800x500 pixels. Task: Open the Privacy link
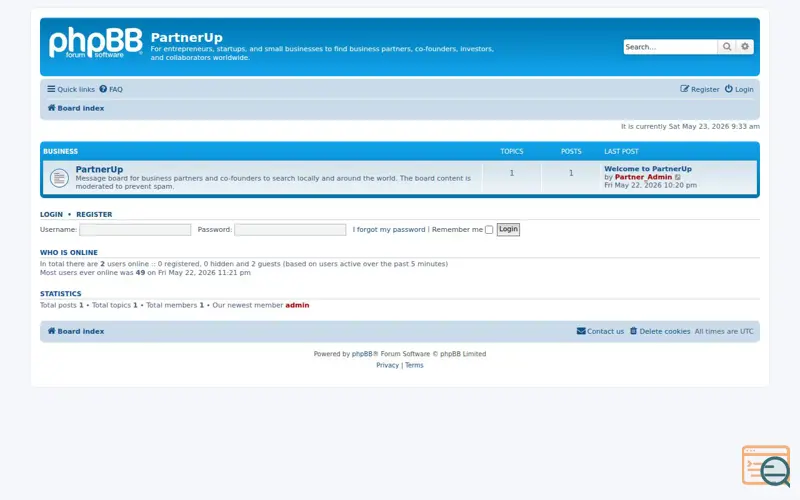388,365
